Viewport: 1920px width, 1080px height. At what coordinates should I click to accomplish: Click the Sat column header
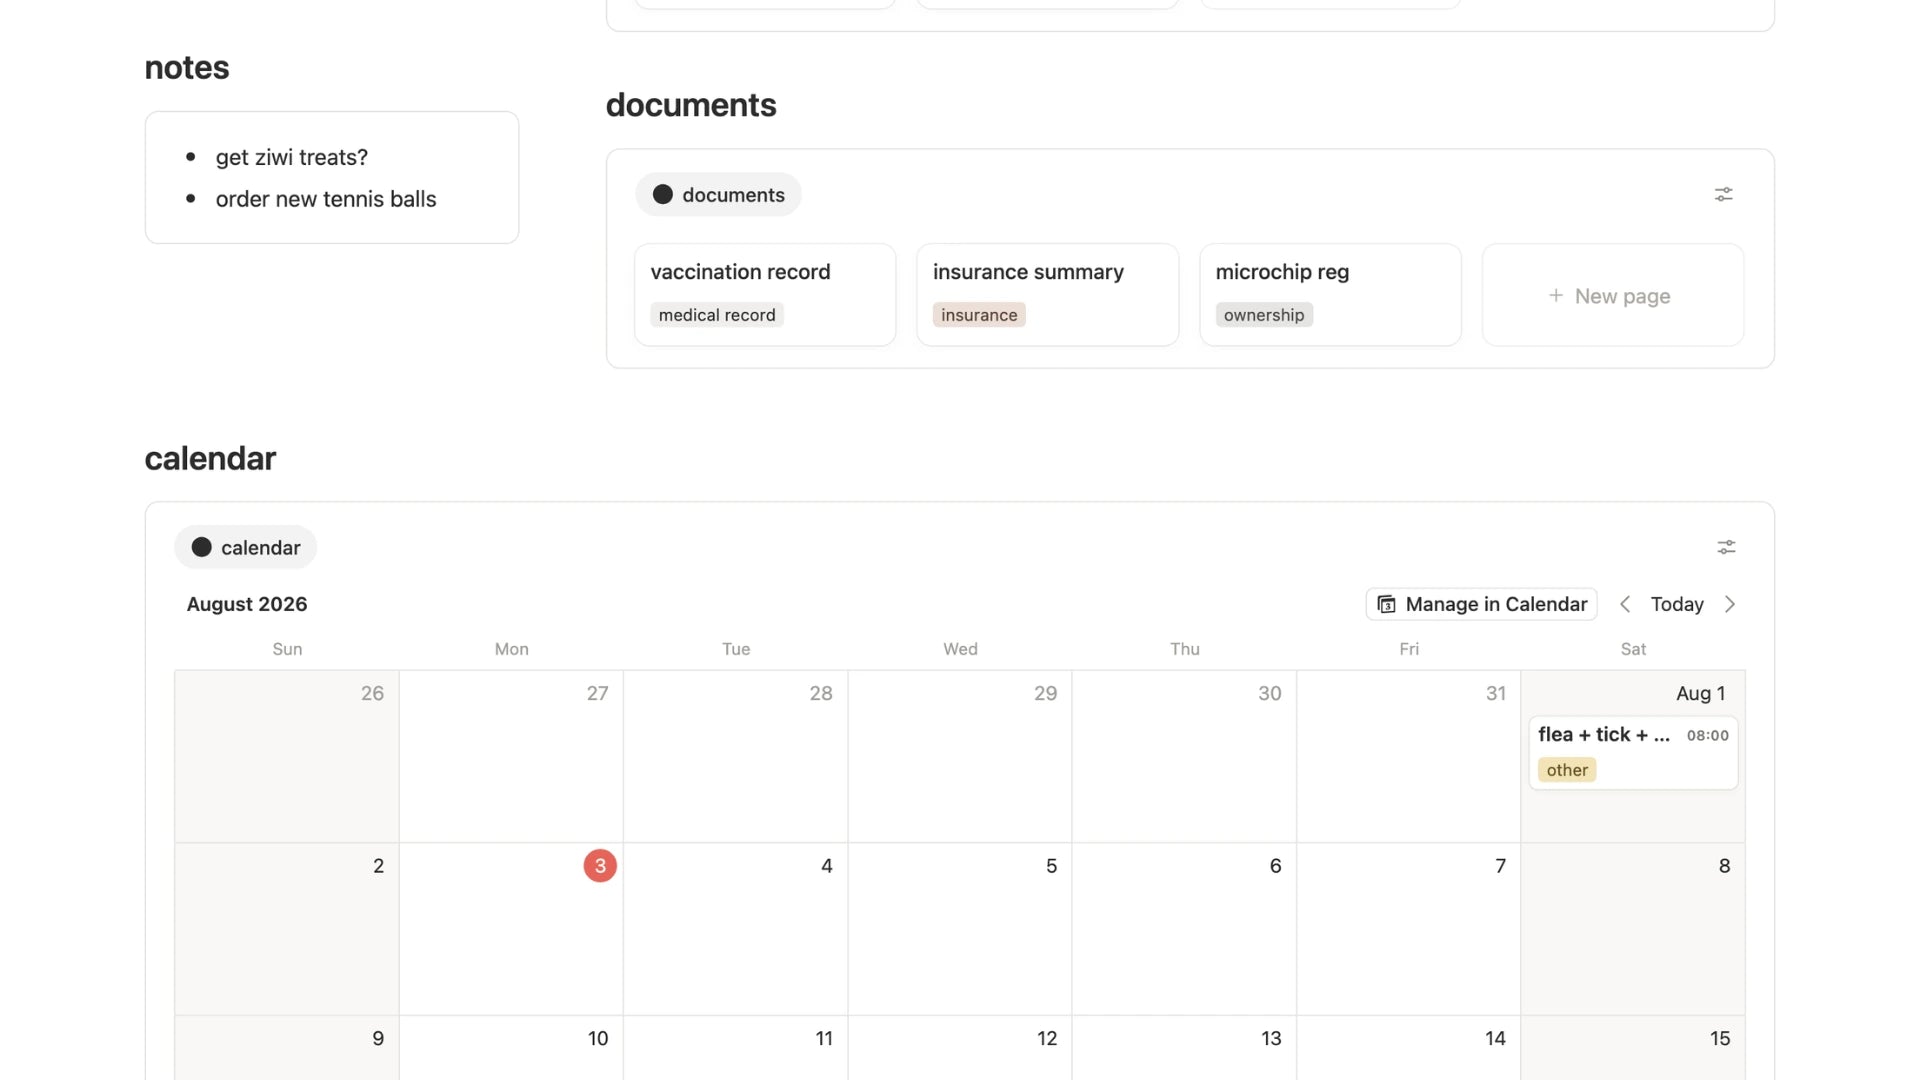click(1633, 649)
